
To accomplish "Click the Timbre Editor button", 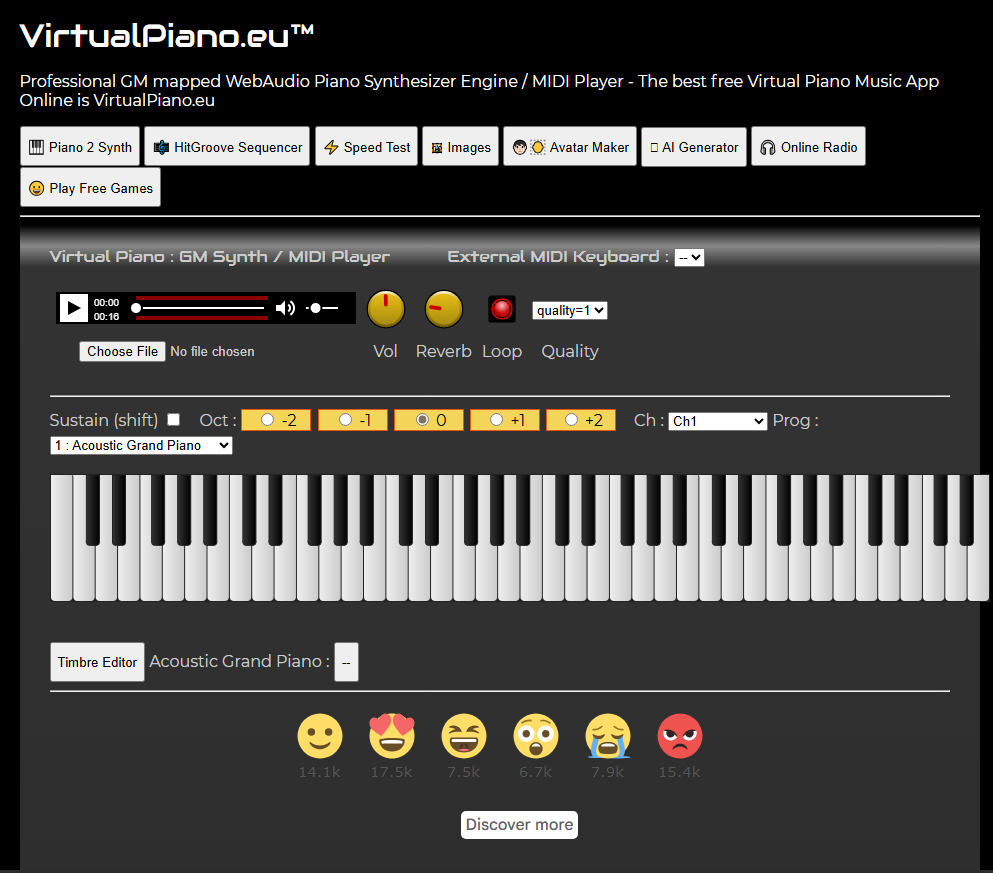I will pyautogui.click(x=97, y=662).
